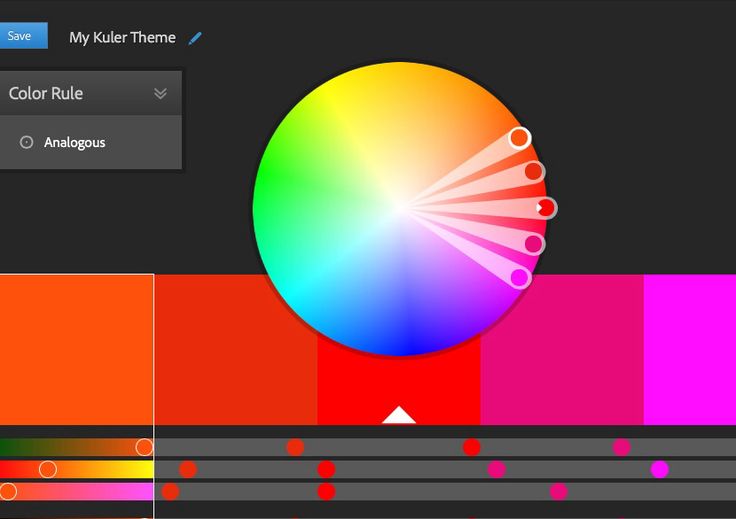
Task: Click the handle on red-to-pink gradient slider
Action: point(8,491)
